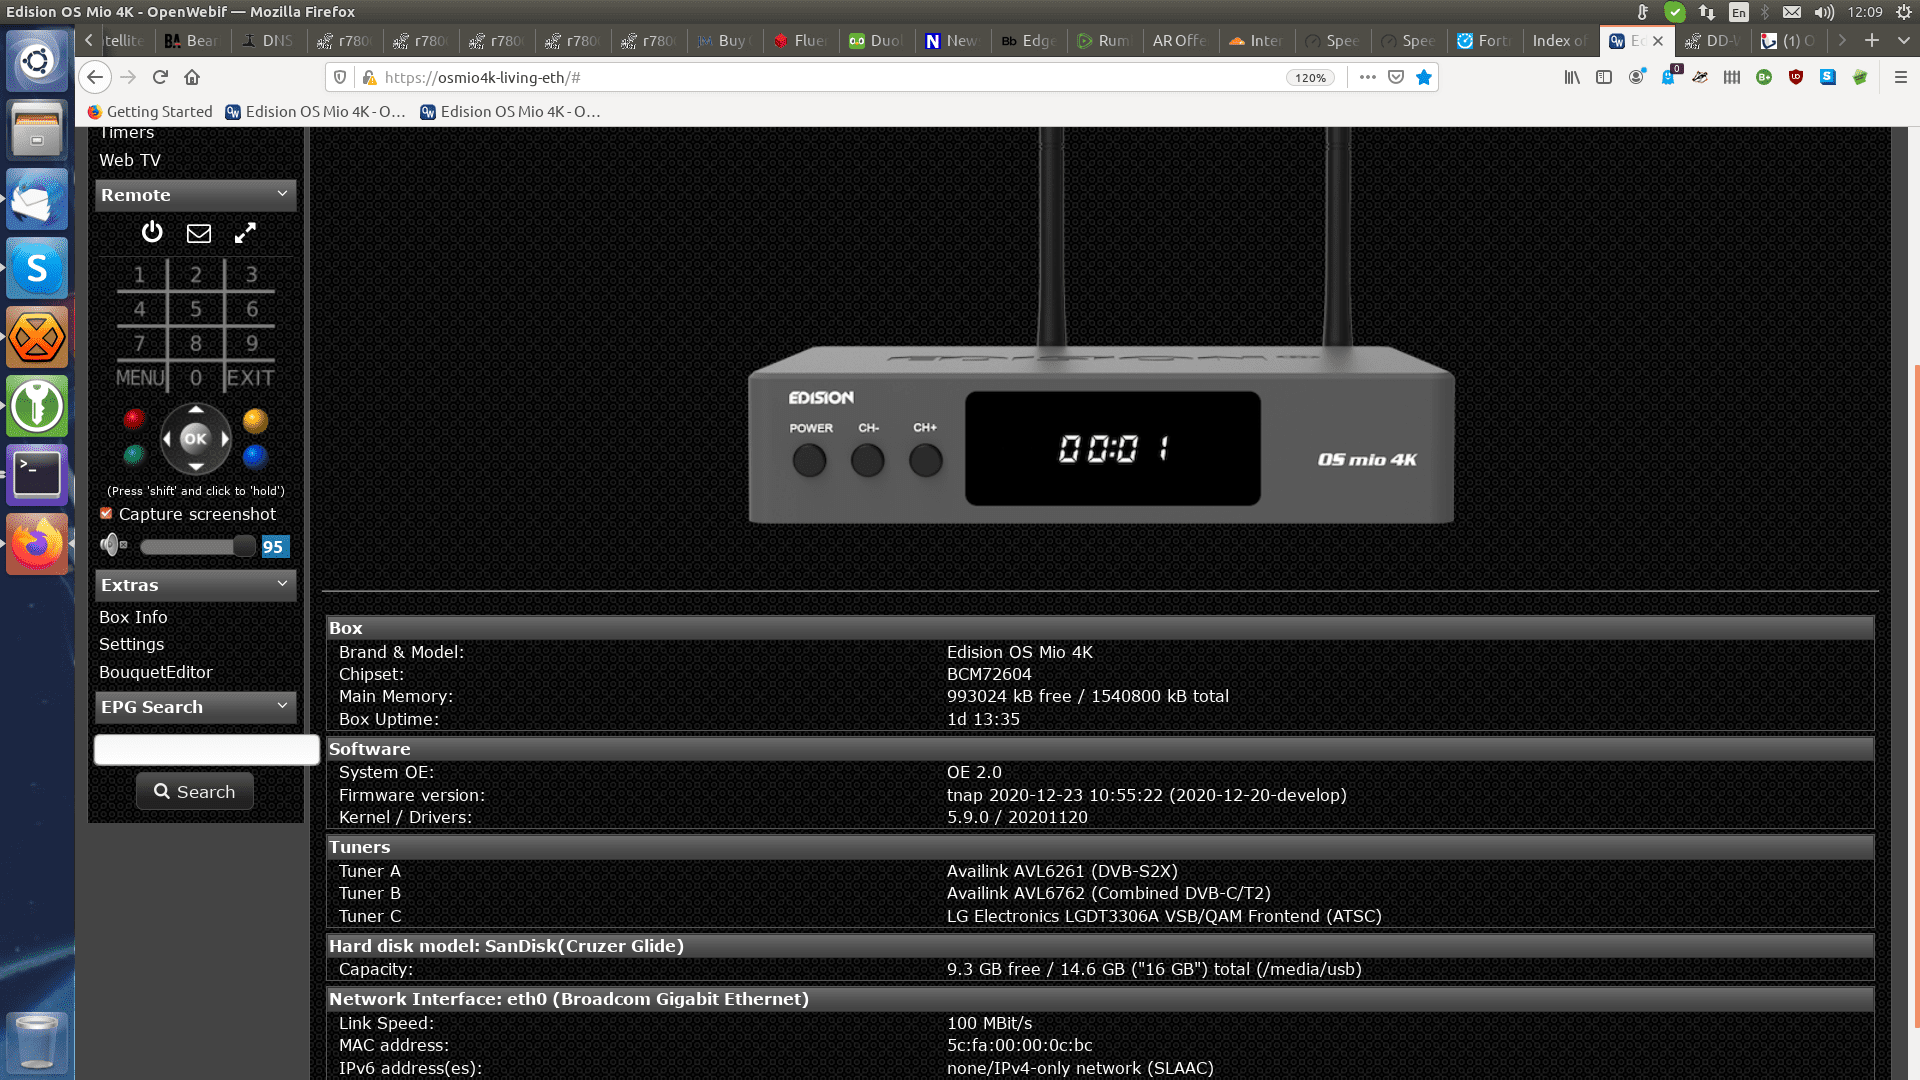This screenshot has width=1920, height=1080.
Task: Open the system volume indicator
Action: tap(1824, 12)
